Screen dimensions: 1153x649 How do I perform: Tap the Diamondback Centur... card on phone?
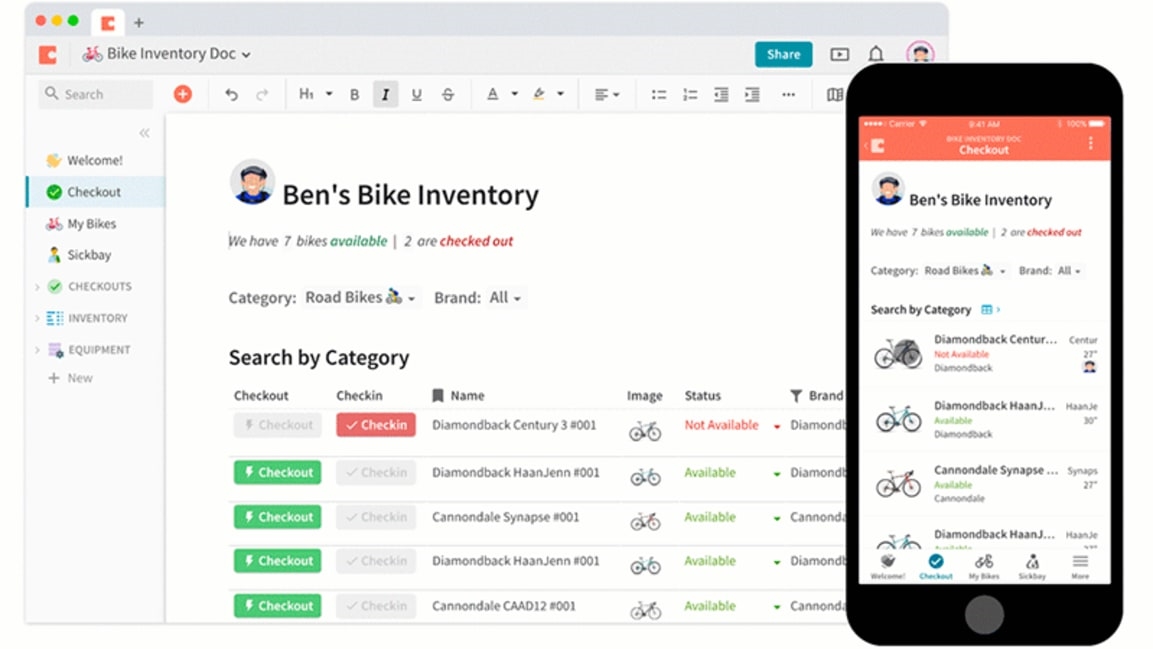pyautogui.click(x=985, y=354)
